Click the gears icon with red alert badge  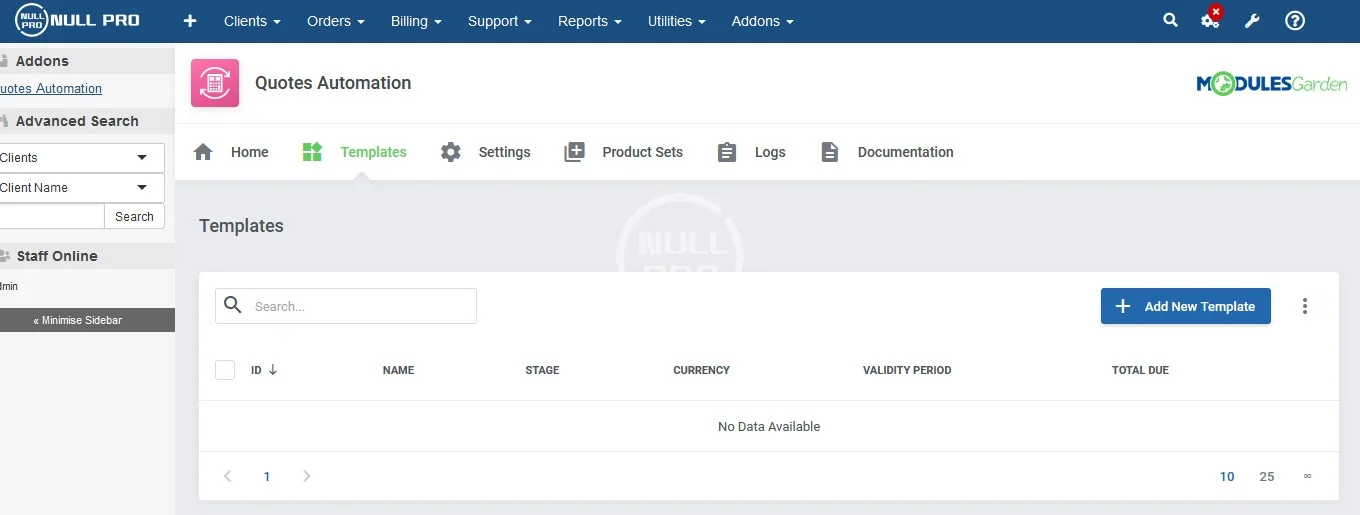click(1210, 20)
